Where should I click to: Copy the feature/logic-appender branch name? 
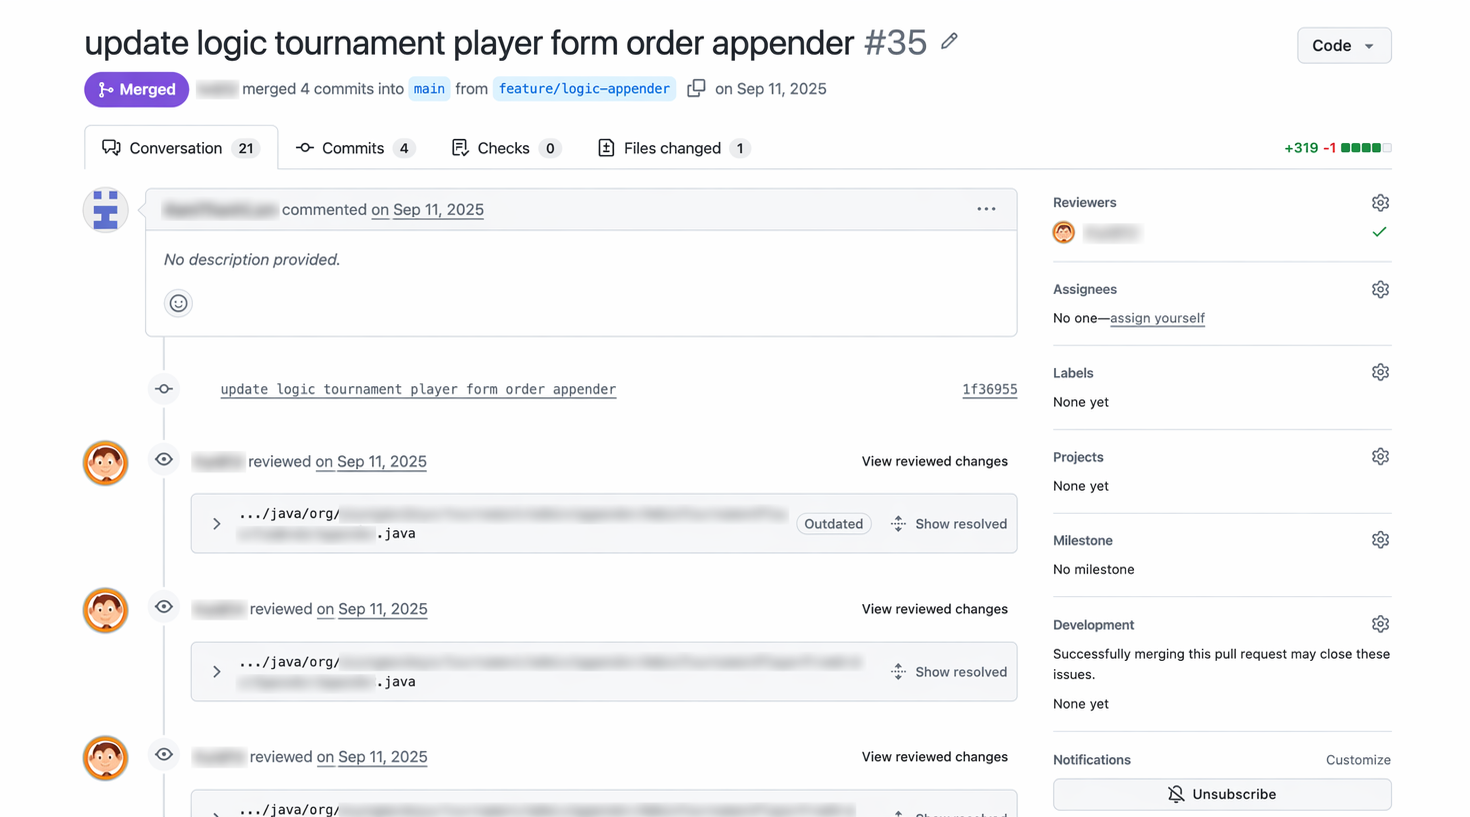click(696, 88)
